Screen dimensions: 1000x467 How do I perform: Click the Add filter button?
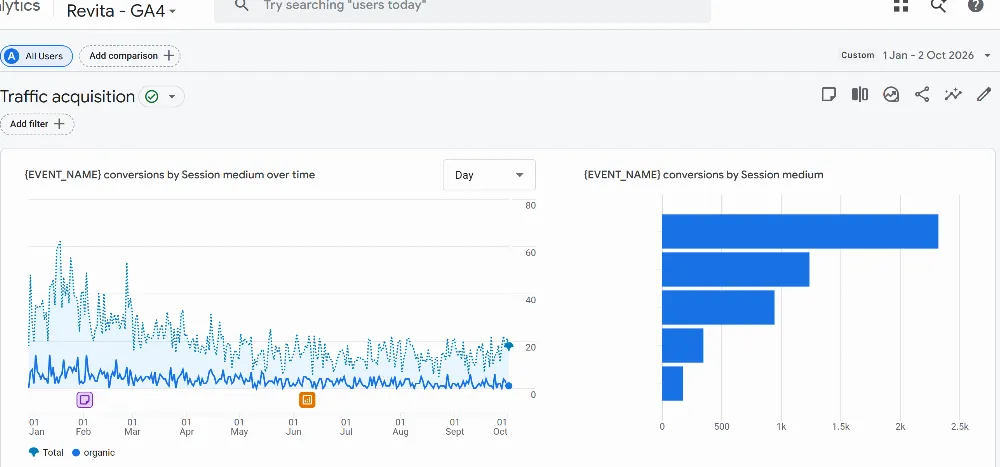point(37,124)
